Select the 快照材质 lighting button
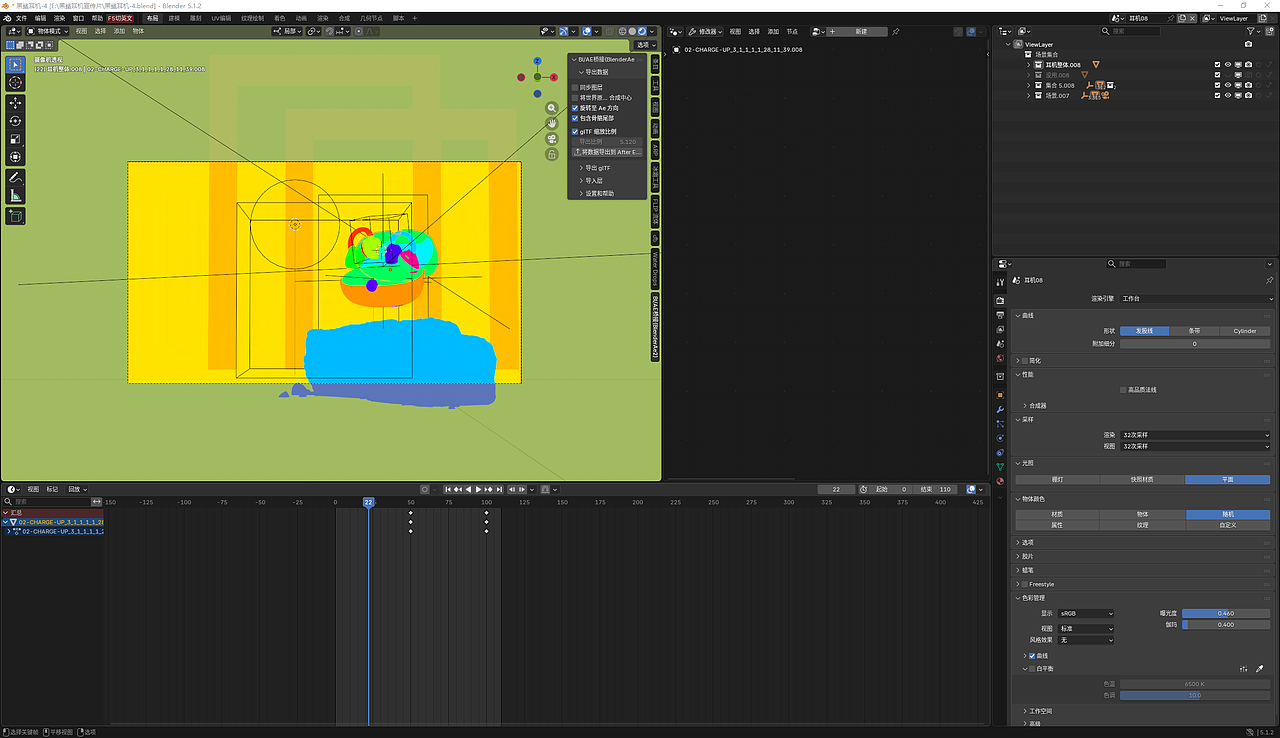 tap(1142, 479)
